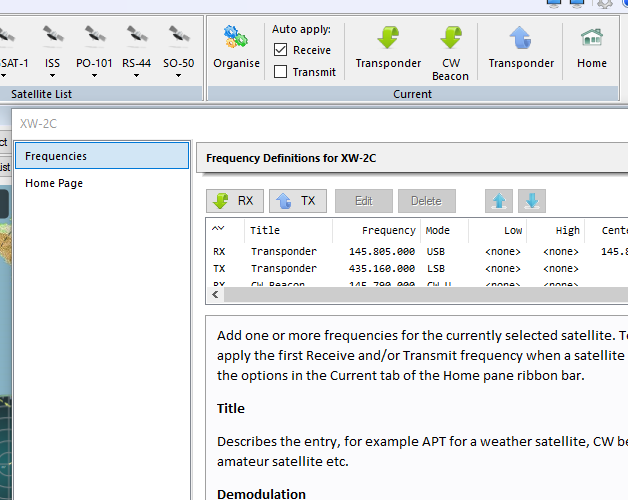The width and height of the screenshot is (628, 500).
Task: Click the Low column header
Action: coord(497,230)
